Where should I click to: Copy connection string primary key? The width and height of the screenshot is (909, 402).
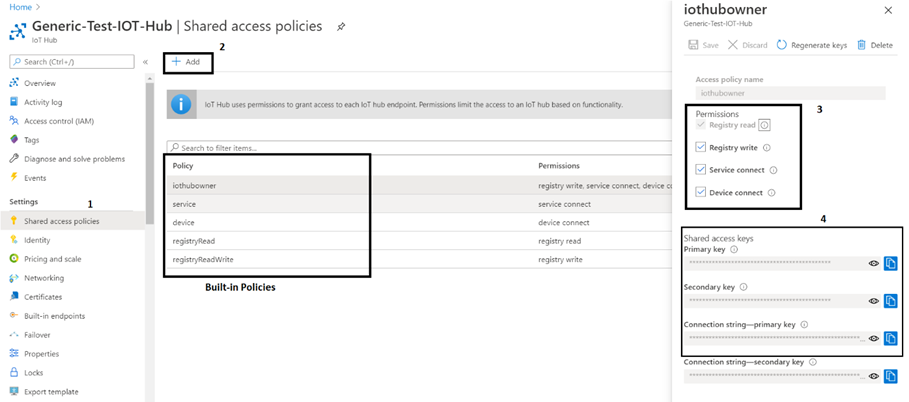(x=891, y=339)
